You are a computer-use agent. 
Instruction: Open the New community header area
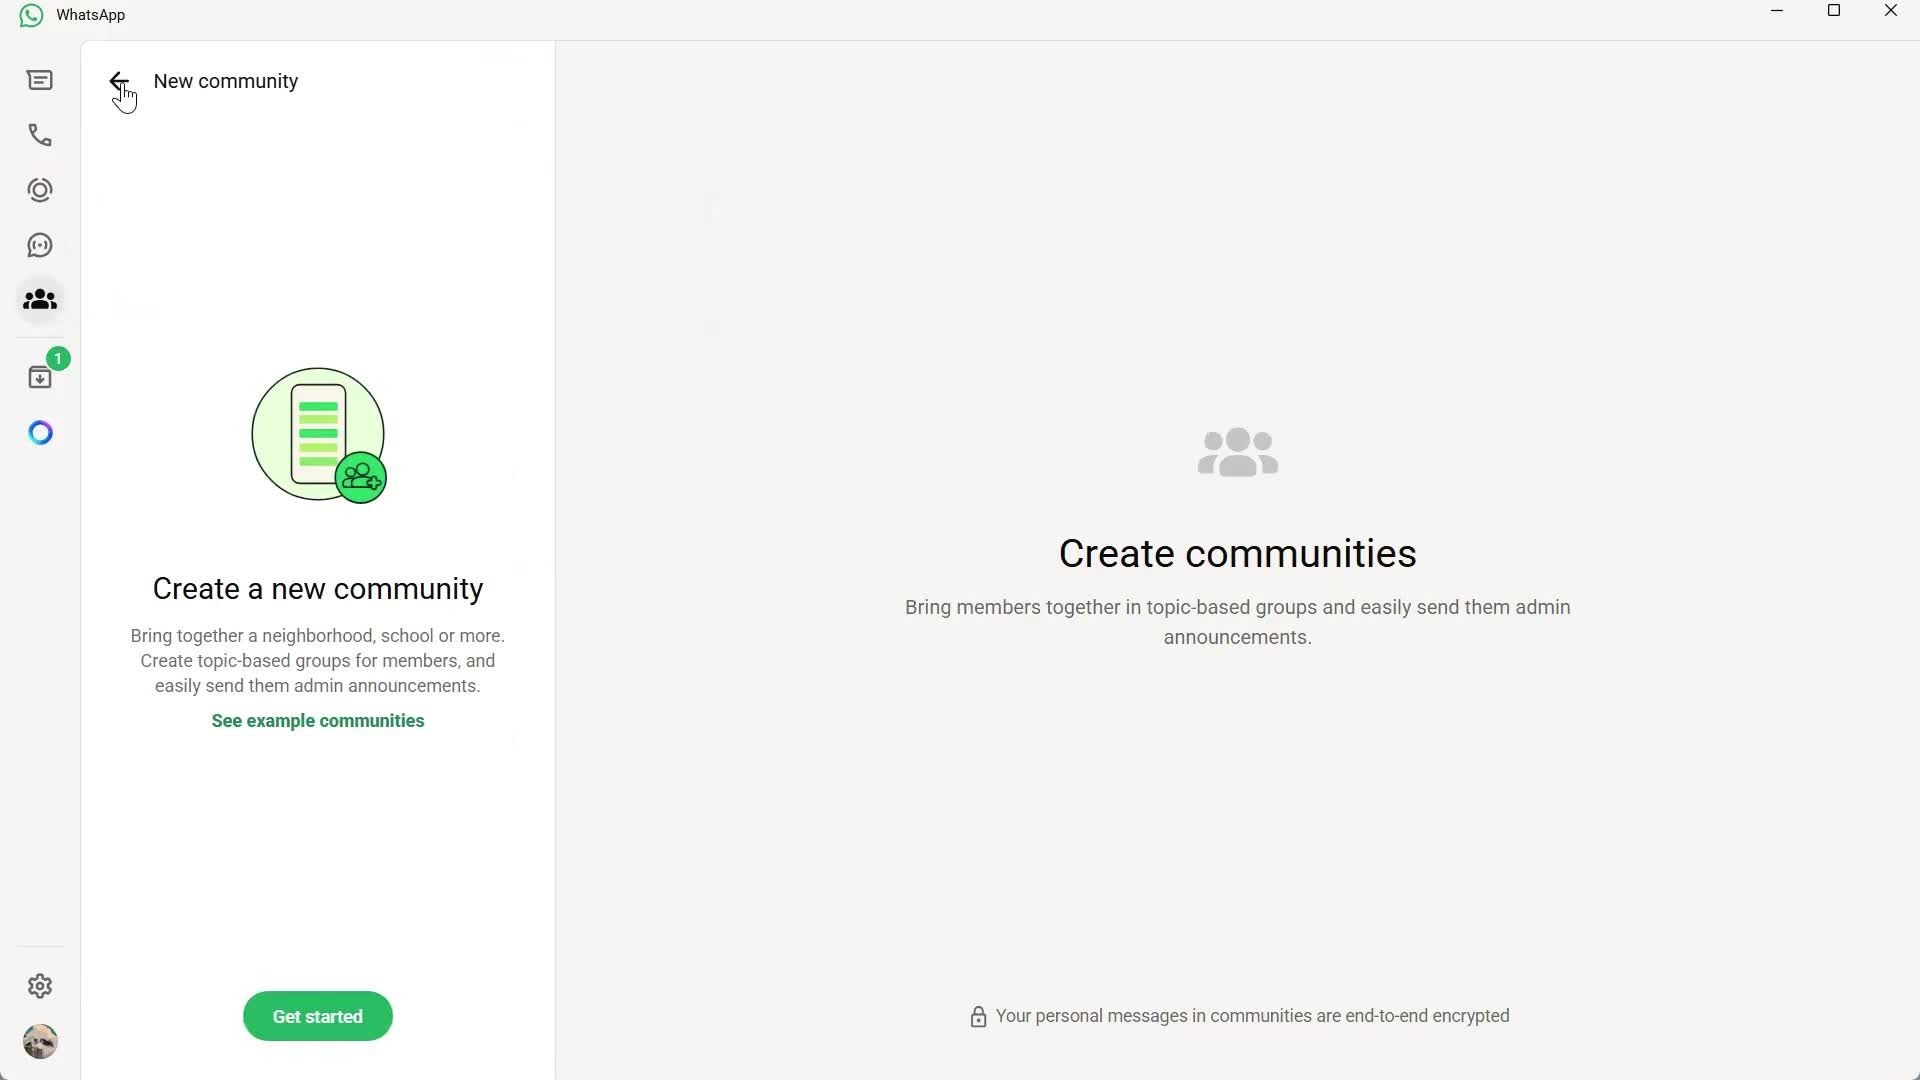click(225, 81)
